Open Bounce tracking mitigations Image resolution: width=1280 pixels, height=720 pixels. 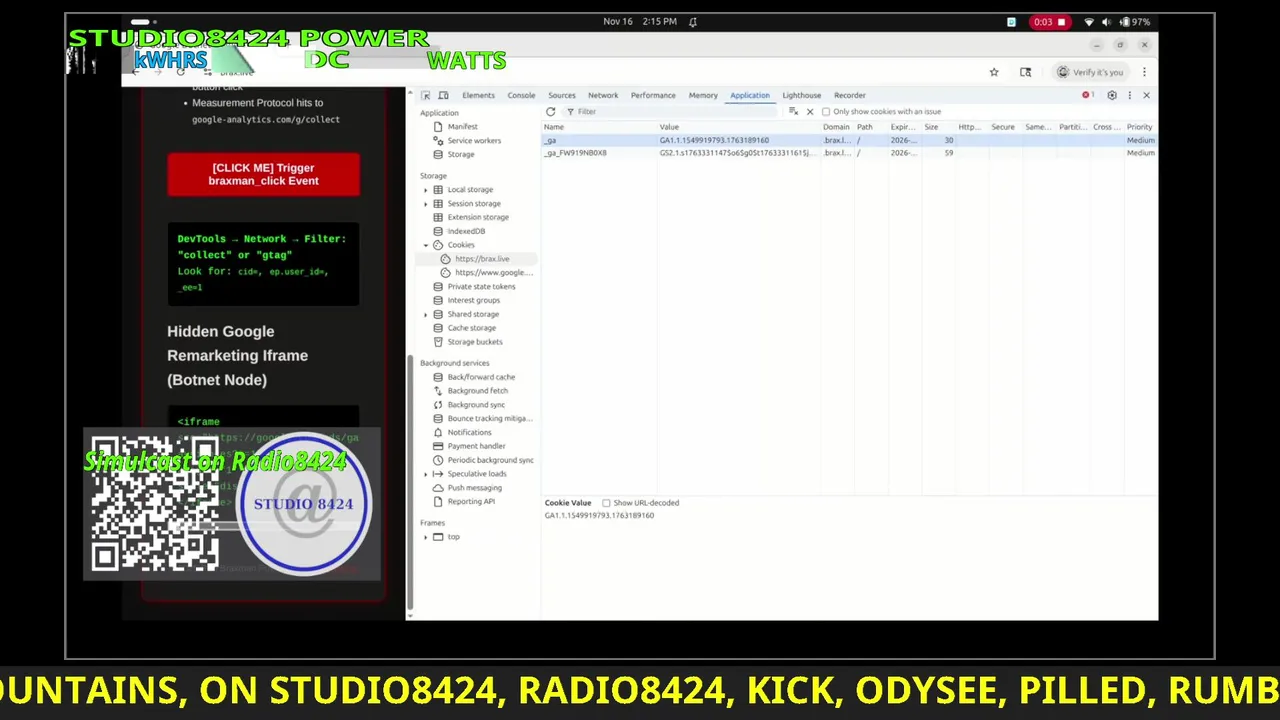489,419
